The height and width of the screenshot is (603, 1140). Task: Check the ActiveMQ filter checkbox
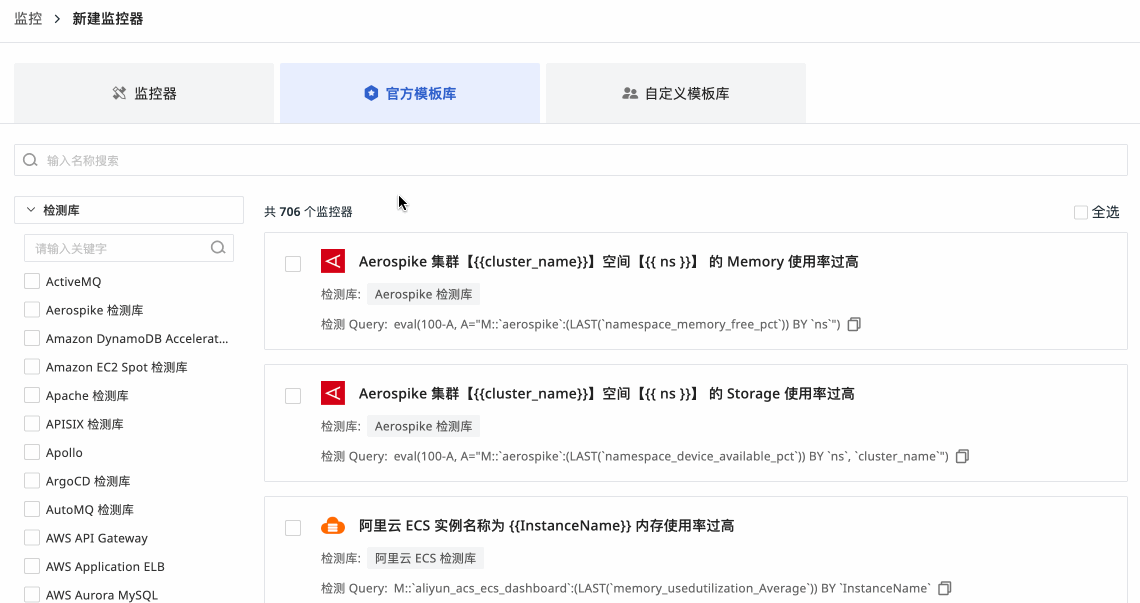click(x=32, y=282)
